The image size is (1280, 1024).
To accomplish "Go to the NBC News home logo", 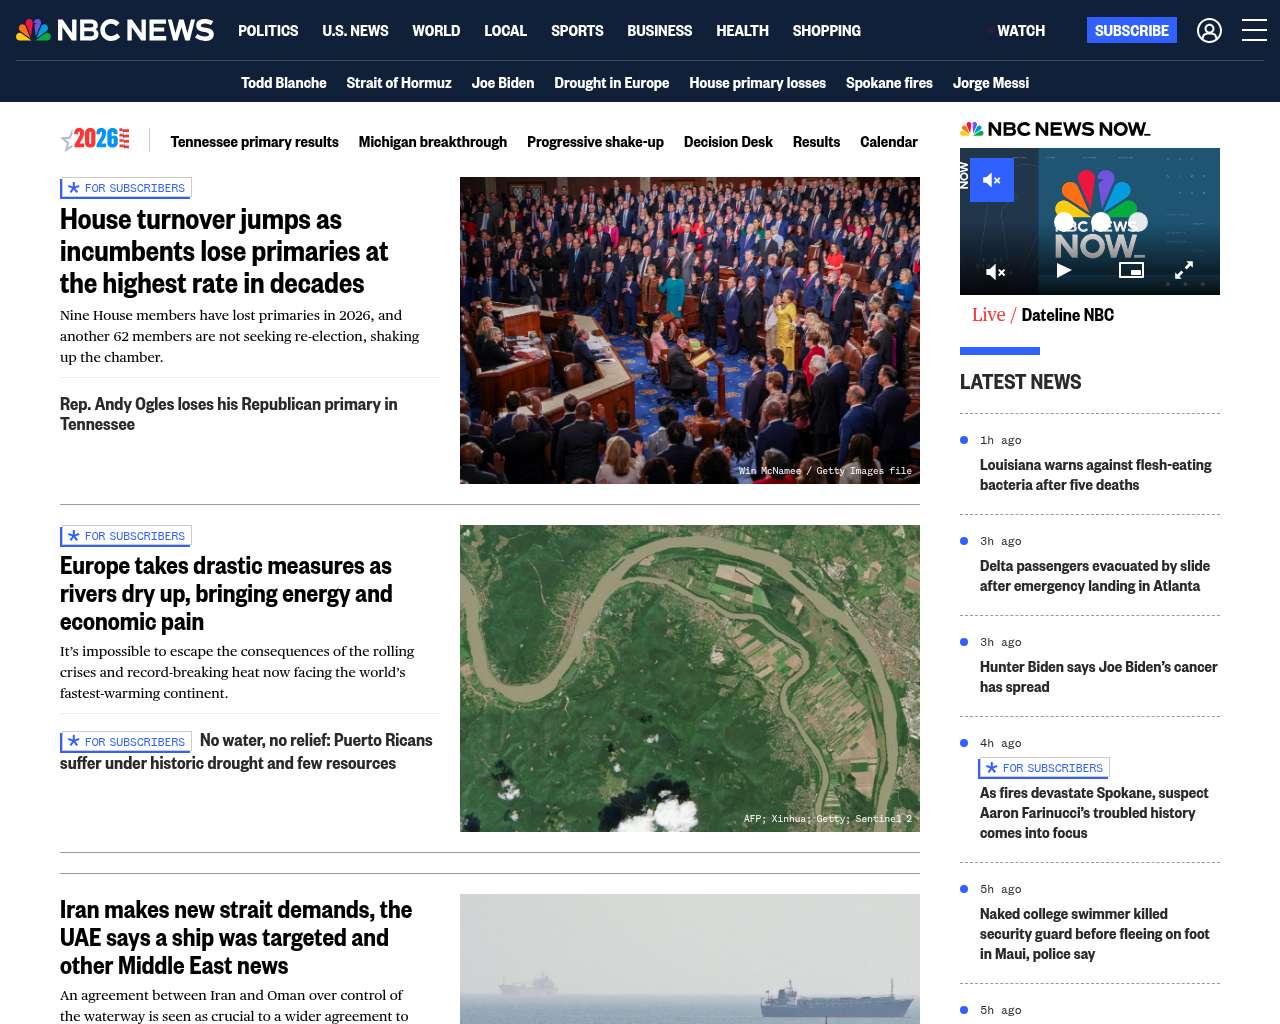I will coord(115,30).
